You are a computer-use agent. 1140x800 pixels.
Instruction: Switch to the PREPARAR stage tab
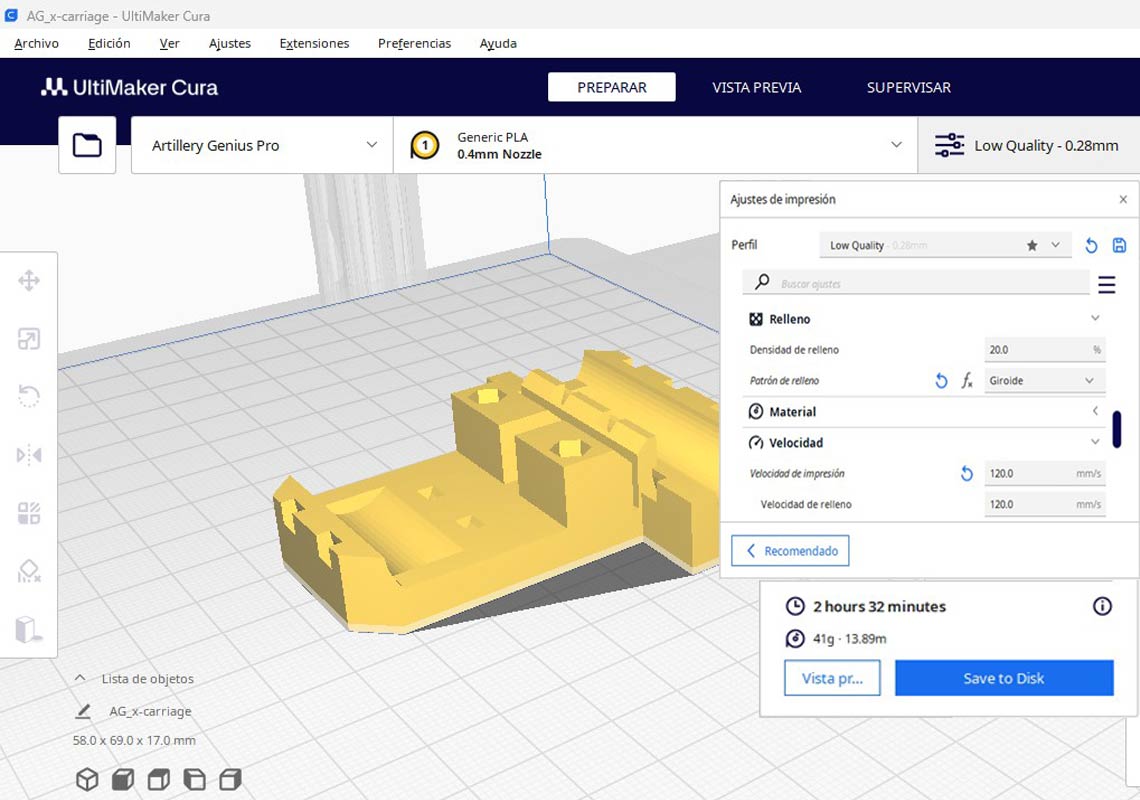tap(611, 87)
